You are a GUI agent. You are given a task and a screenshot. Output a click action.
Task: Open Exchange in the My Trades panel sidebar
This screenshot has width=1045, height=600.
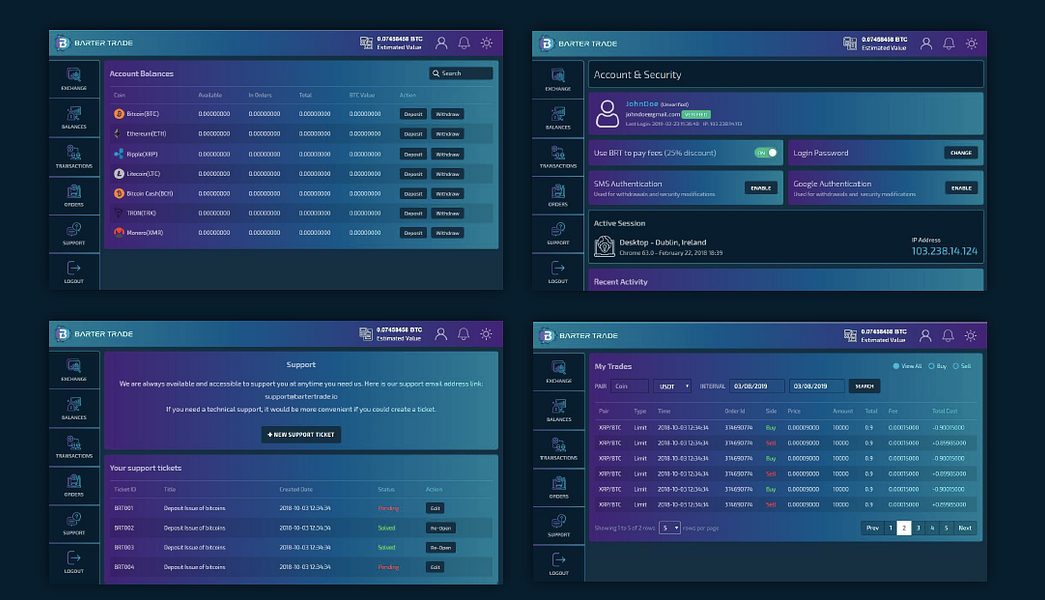click(x=559, y=372)
